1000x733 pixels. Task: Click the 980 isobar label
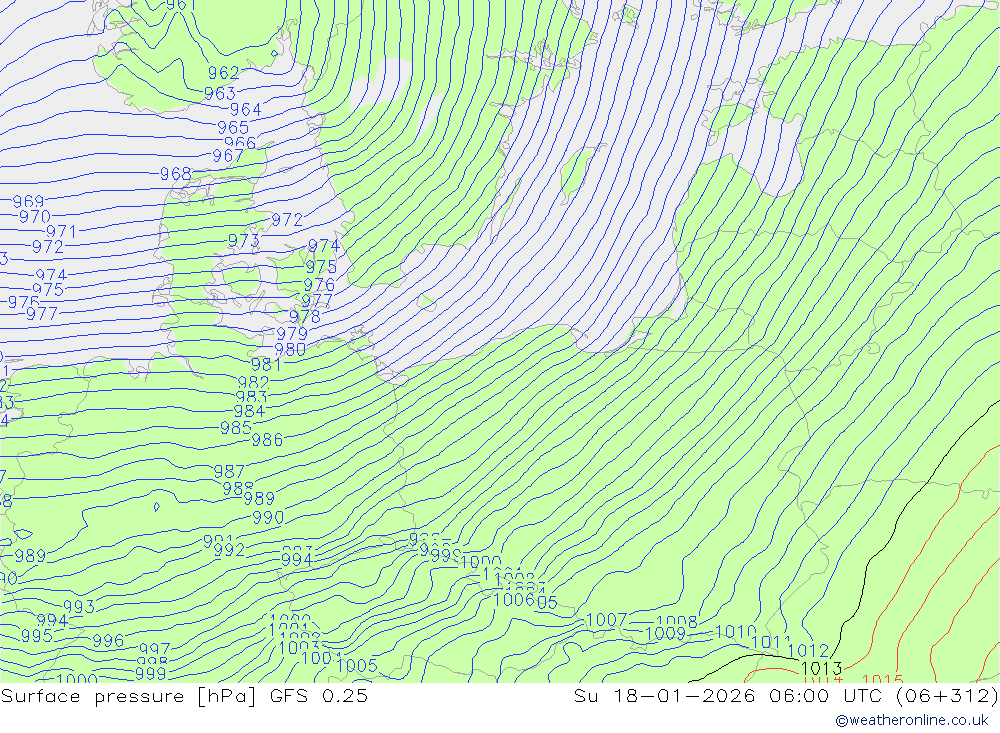(290, 350)
